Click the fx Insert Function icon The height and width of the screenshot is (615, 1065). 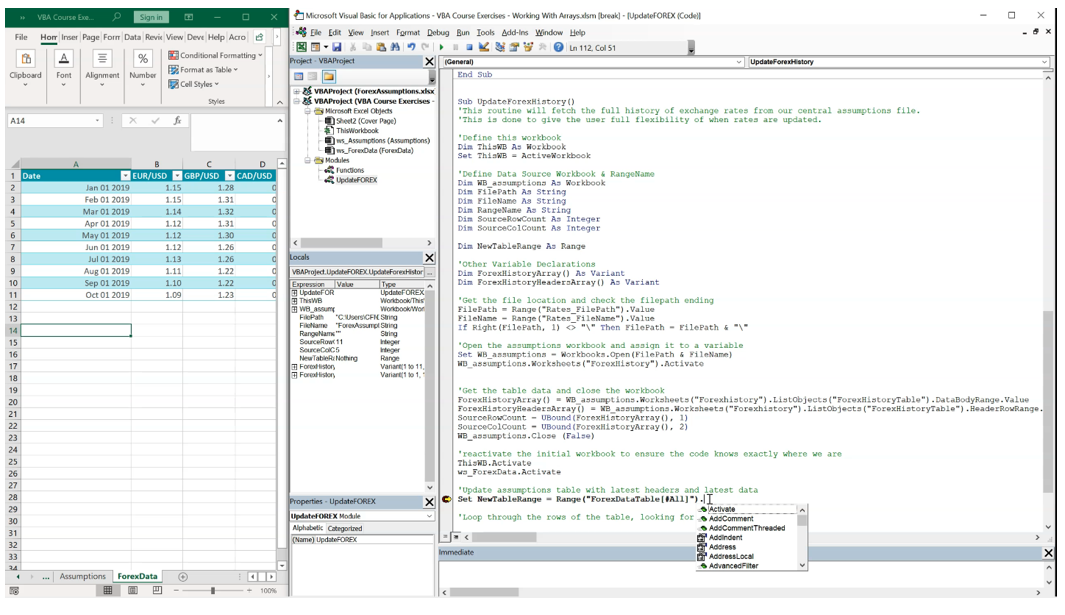[x=177, y=120]
